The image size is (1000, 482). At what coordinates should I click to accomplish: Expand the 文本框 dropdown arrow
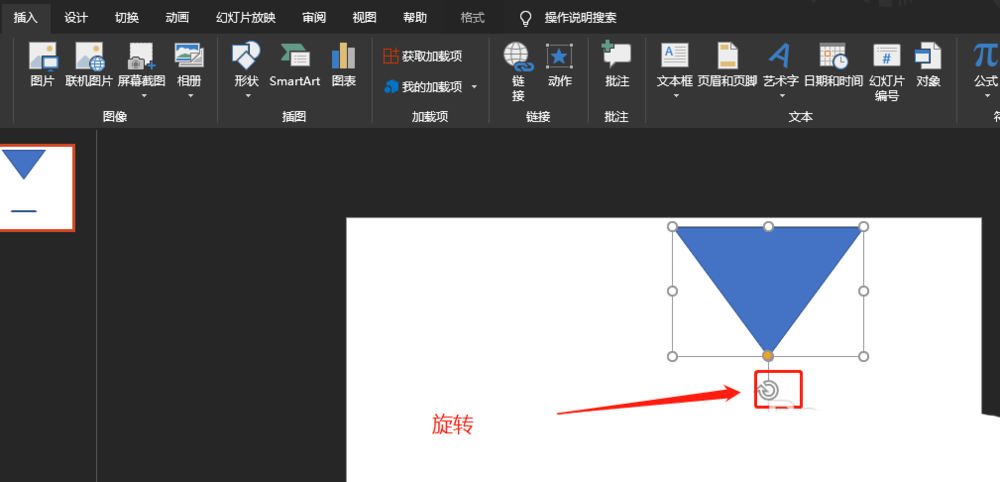(676, 96)
